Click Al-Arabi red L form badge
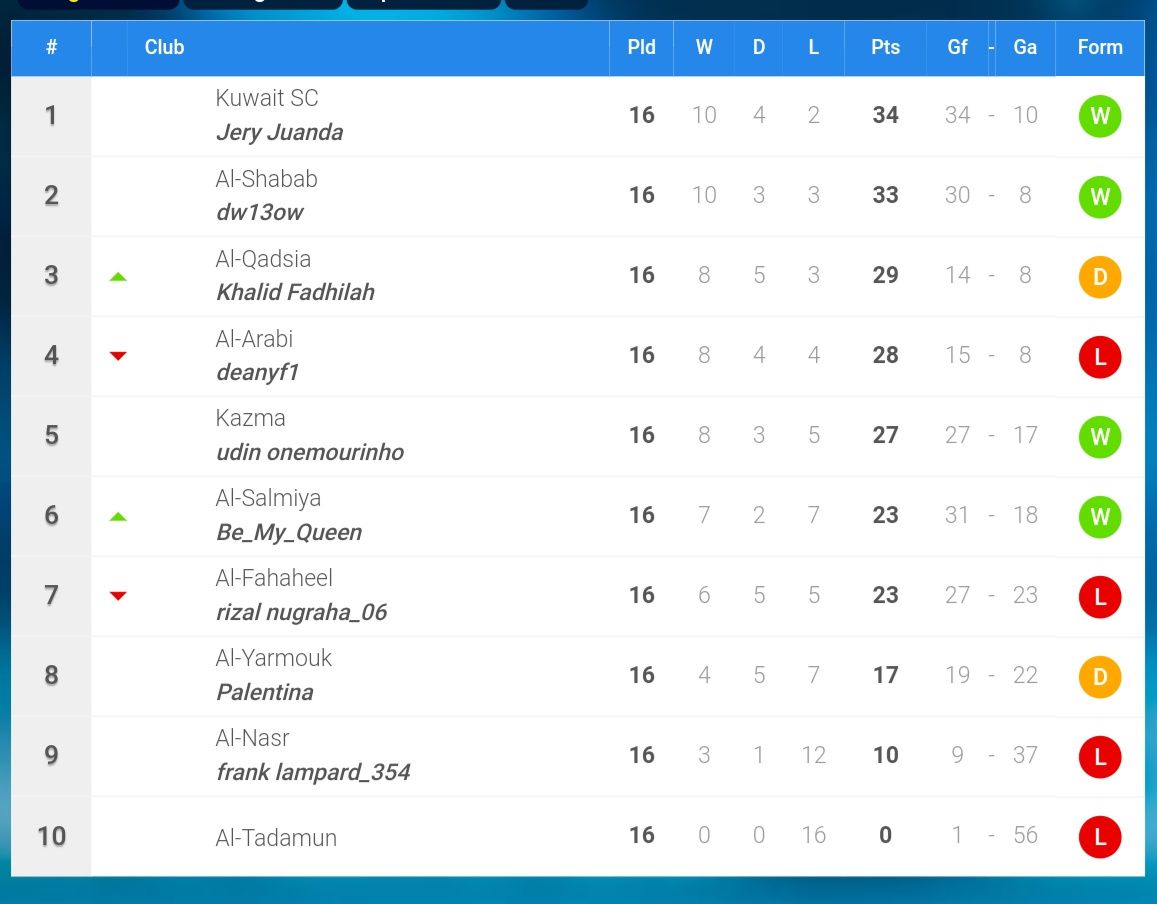Screen dimensions: 1157x904 coord(1099,357)
